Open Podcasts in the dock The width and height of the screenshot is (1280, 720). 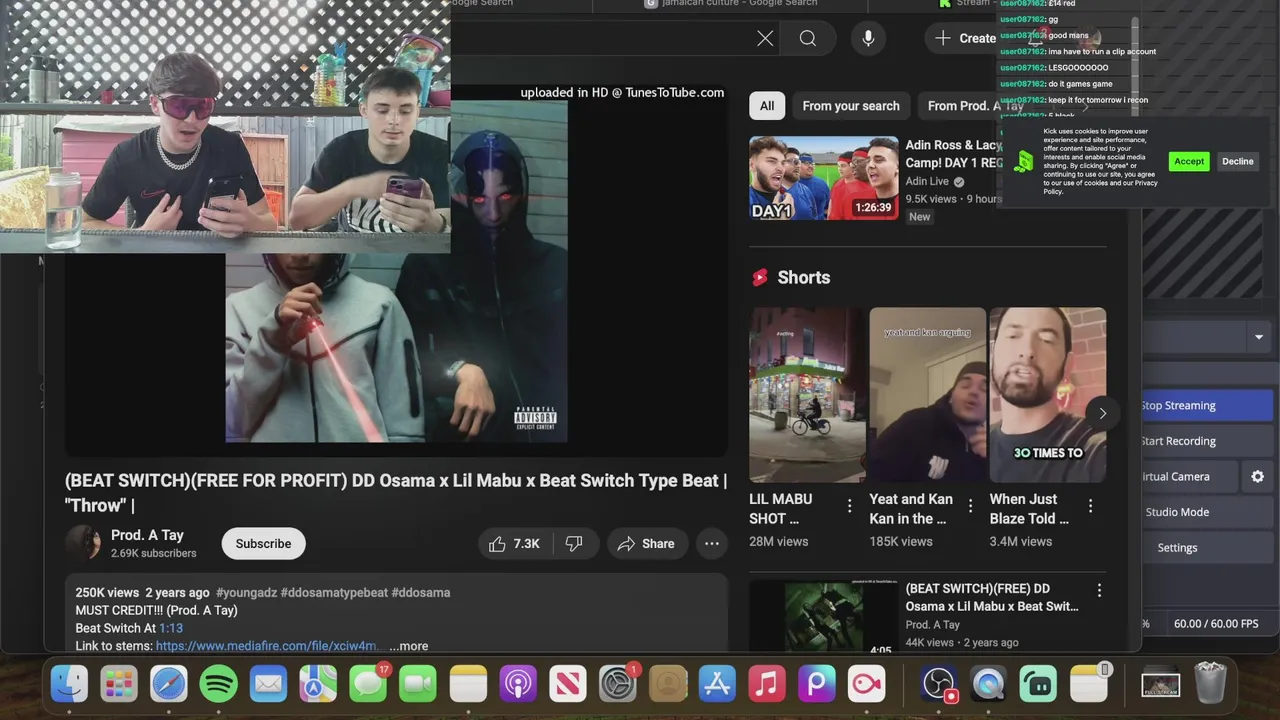pyautogui.click(x=518, y=684)
